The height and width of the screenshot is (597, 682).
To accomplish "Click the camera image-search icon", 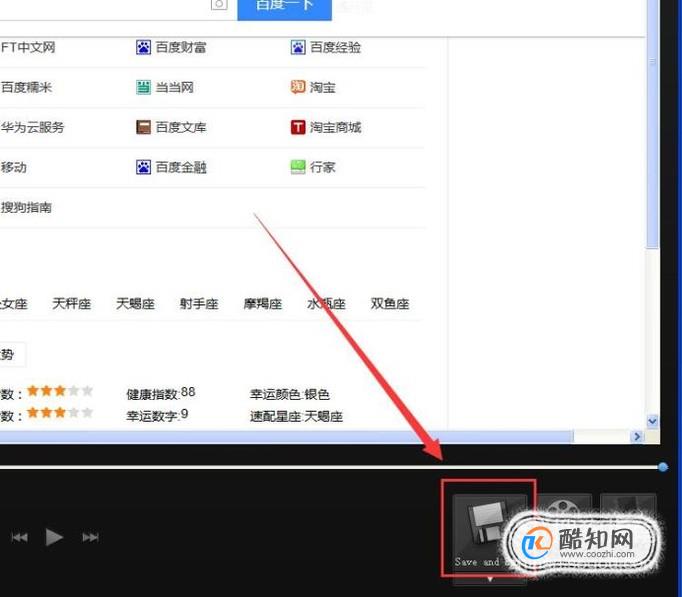I will coord(219,5).
